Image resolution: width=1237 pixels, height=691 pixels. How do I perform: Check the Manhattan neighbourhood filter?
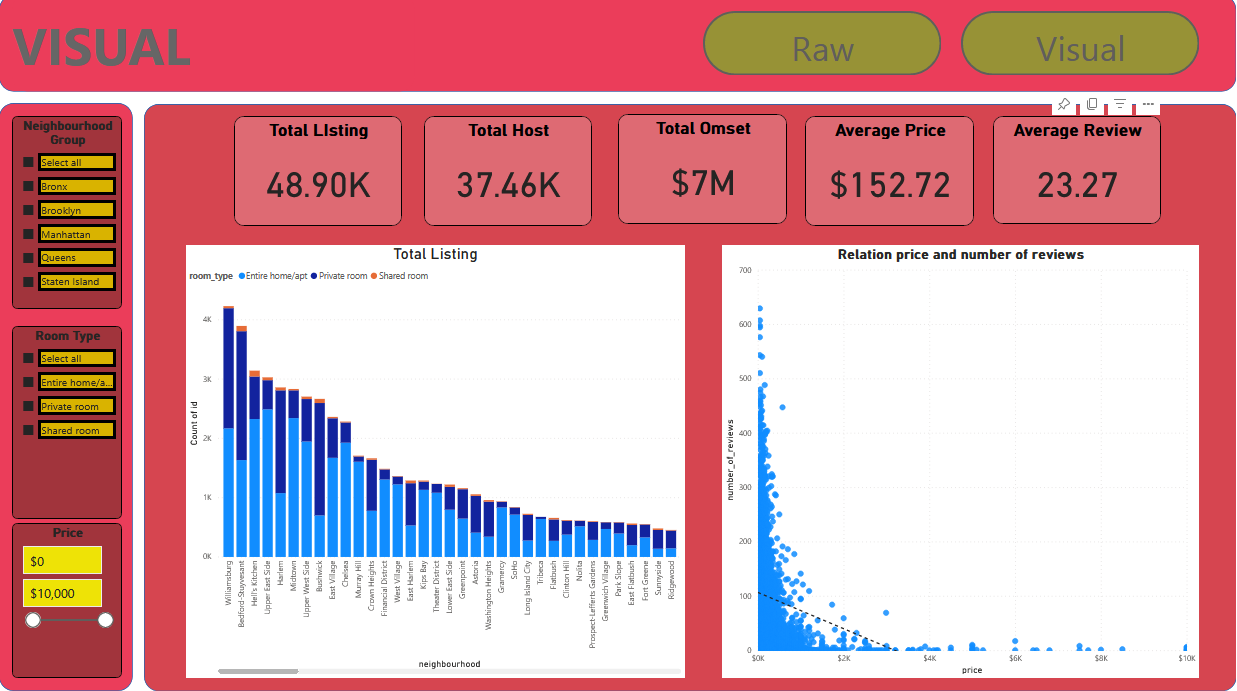(29, 234)
